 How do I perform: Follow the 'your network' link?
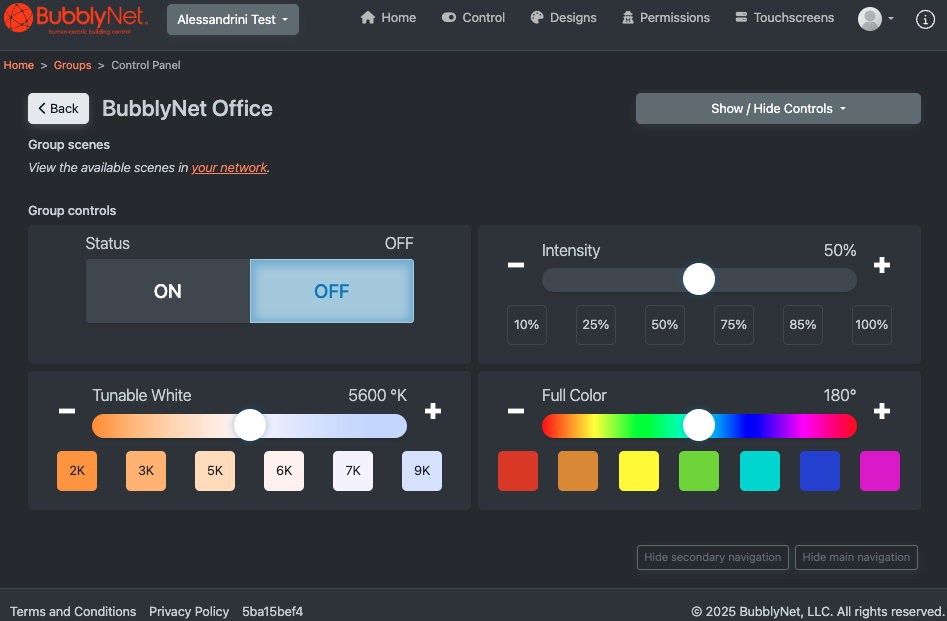229,167
